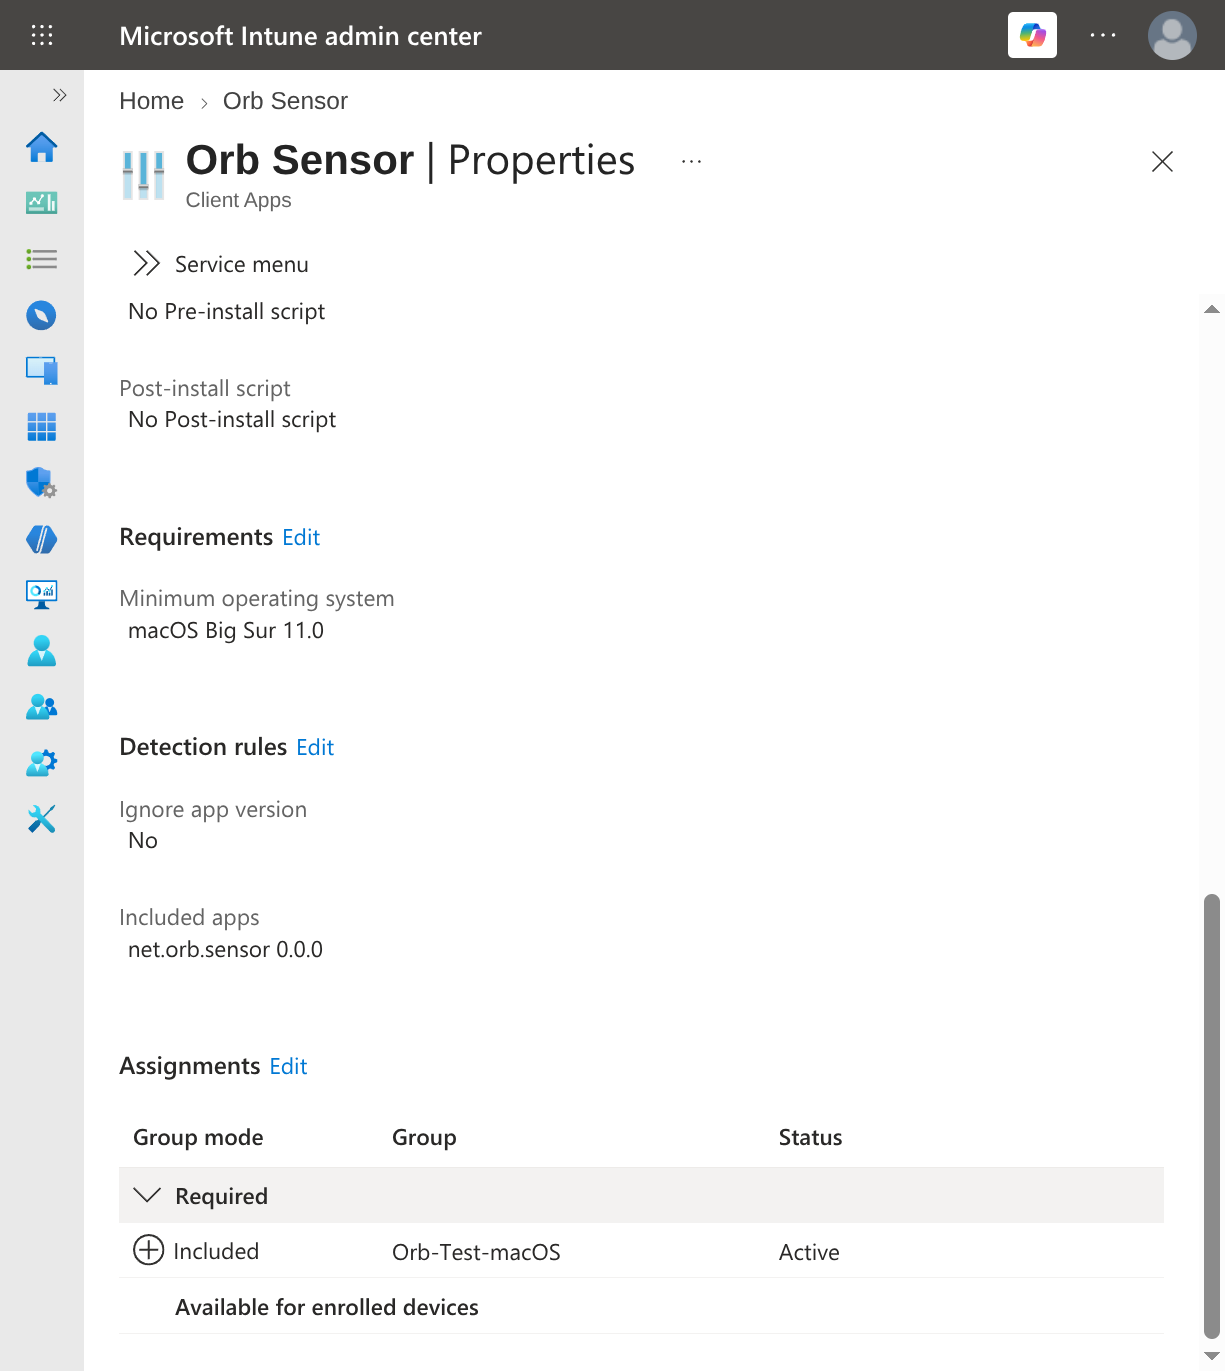Open Apps grid icon in sidebar
The height and width of the screenshot is (1371, 1225).
click(42, 427)
